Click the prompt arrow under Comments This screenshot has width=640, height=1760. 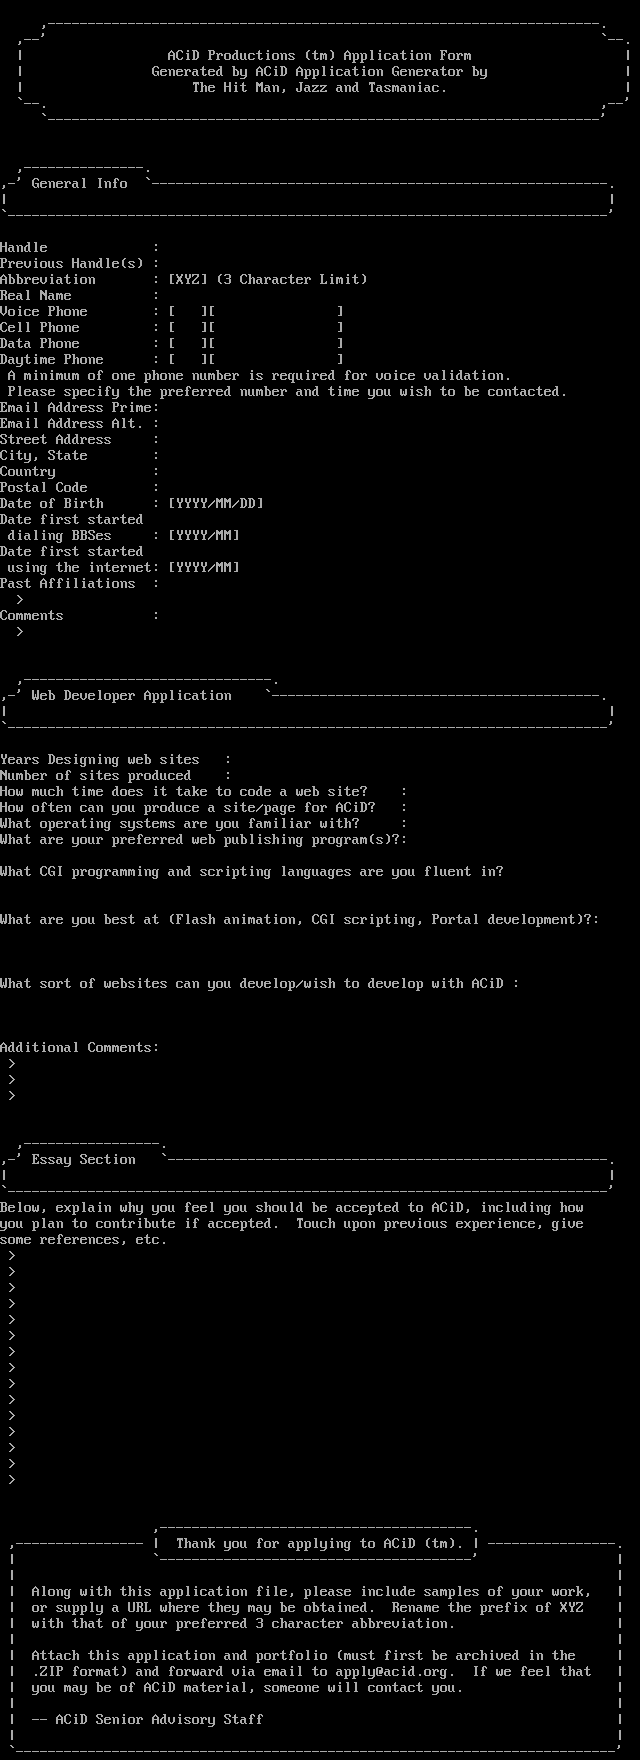[x=20, y=632]
